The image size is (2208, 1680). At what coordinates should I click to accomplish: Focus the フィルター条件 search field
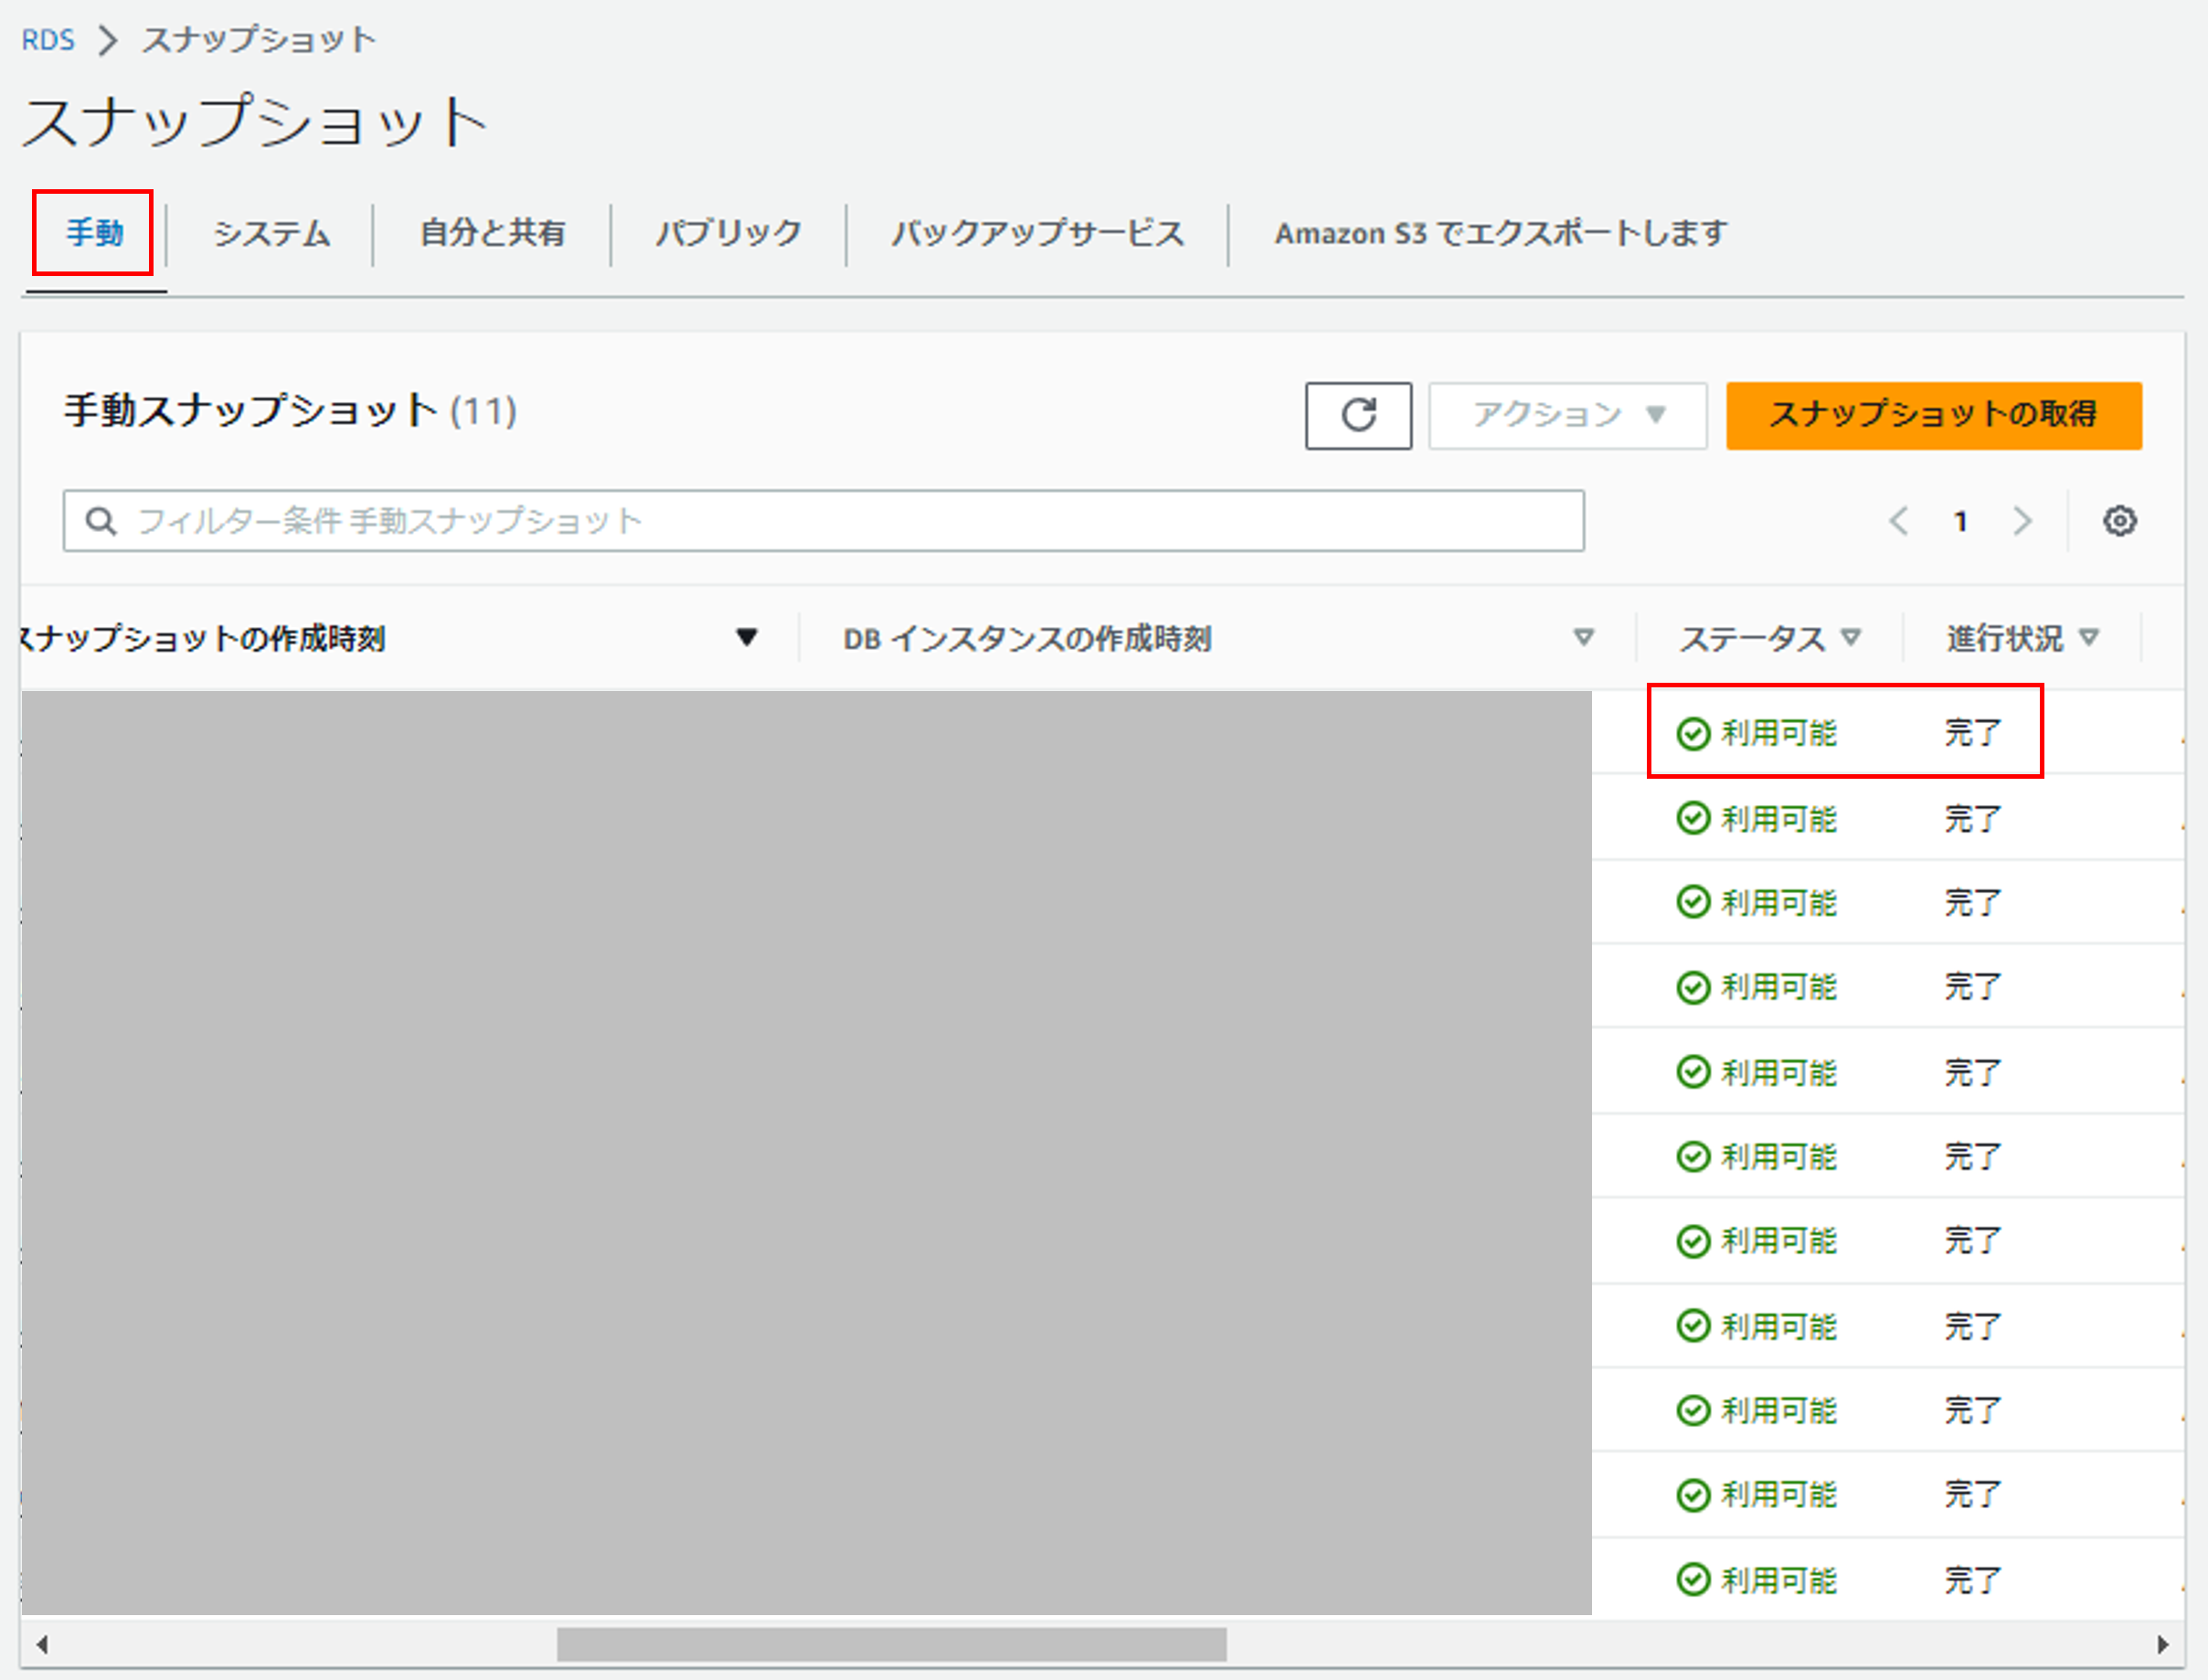tap(850, 521)
